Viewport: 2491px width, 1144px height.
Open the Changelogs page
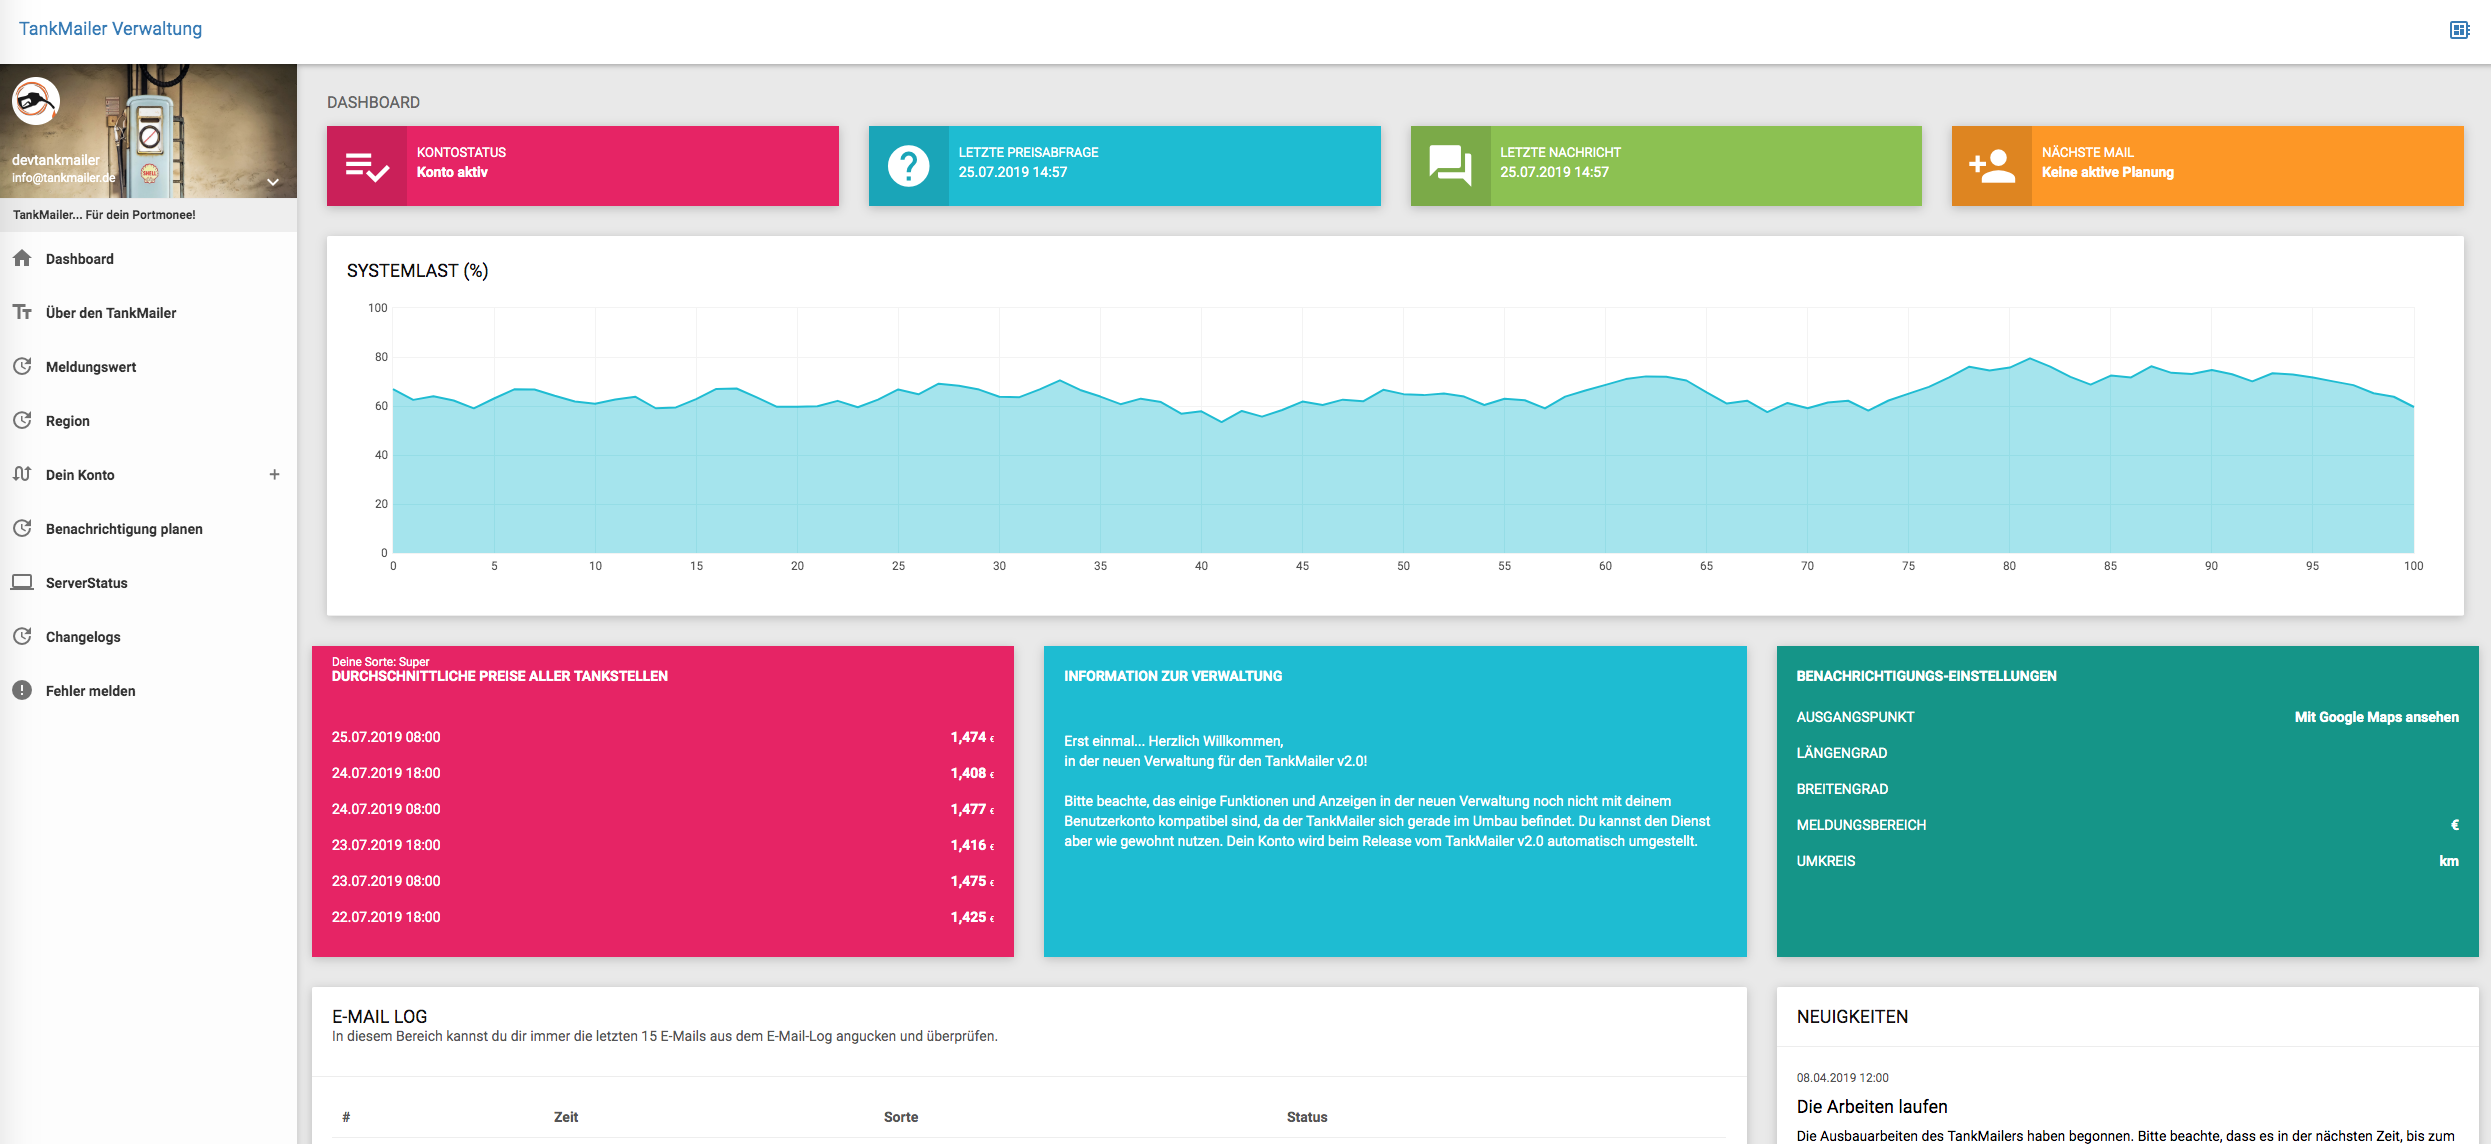pyautogui.click(x=148, y=637)
